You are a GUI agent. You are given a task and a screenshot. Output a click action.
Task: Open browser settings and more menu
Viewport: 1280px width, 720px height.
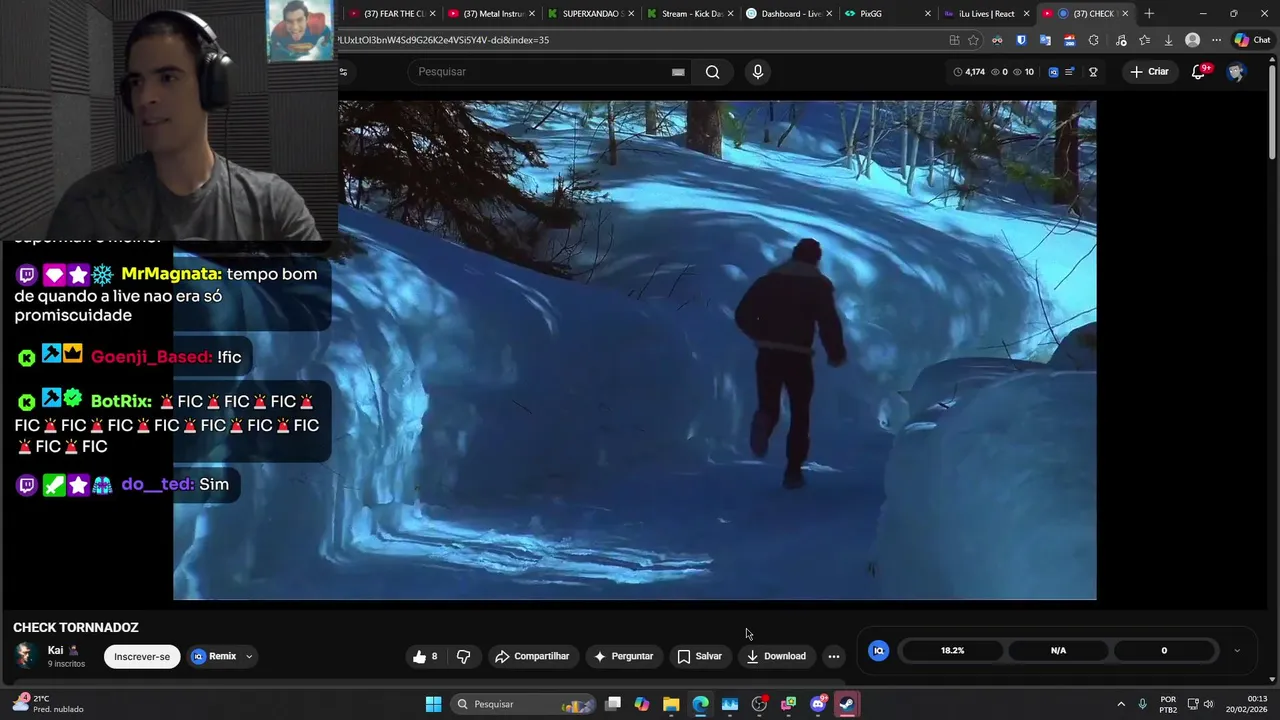pos(1216,40)
